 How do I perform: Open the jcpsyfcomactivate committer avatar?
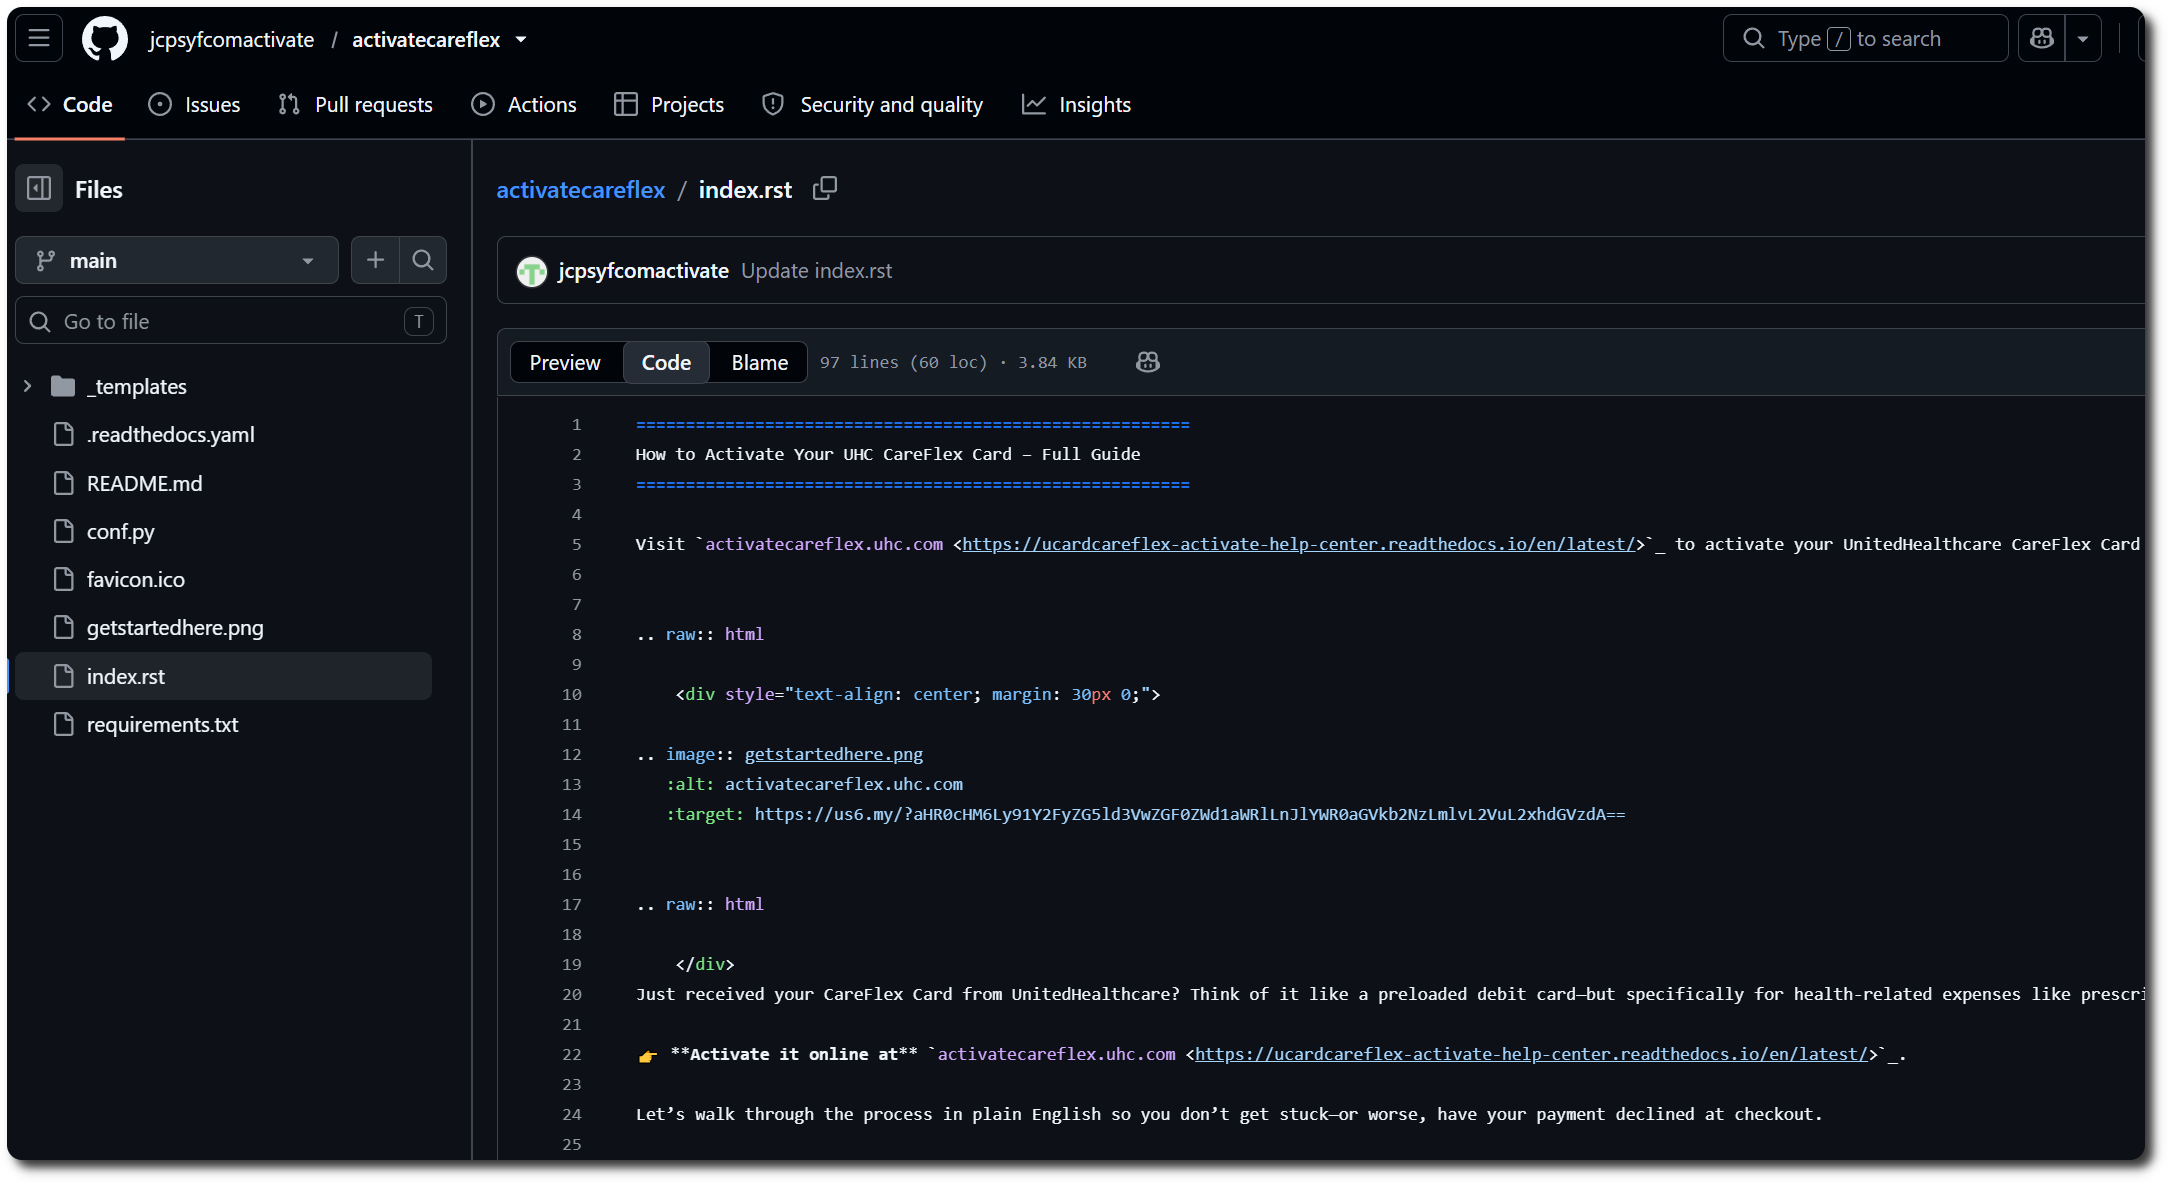point(532,271)
